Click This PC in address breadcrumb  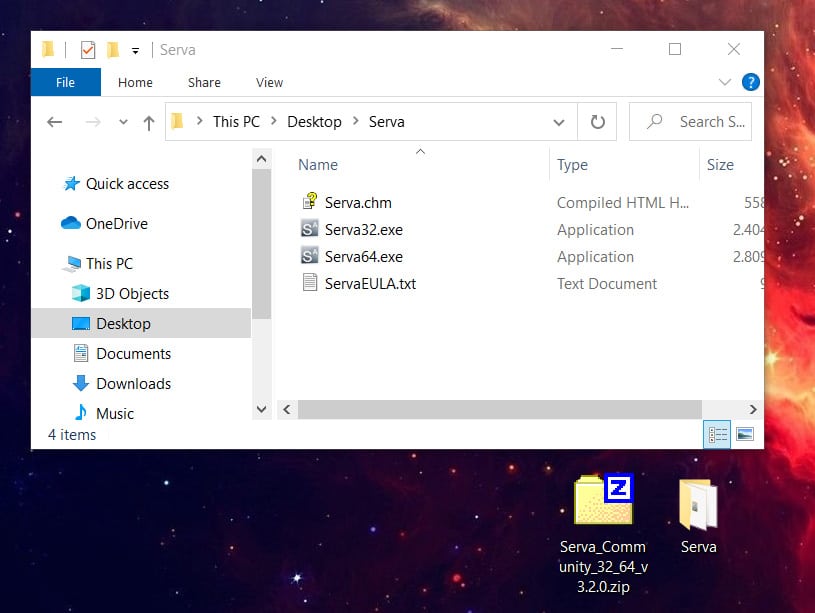pos(236,122)
